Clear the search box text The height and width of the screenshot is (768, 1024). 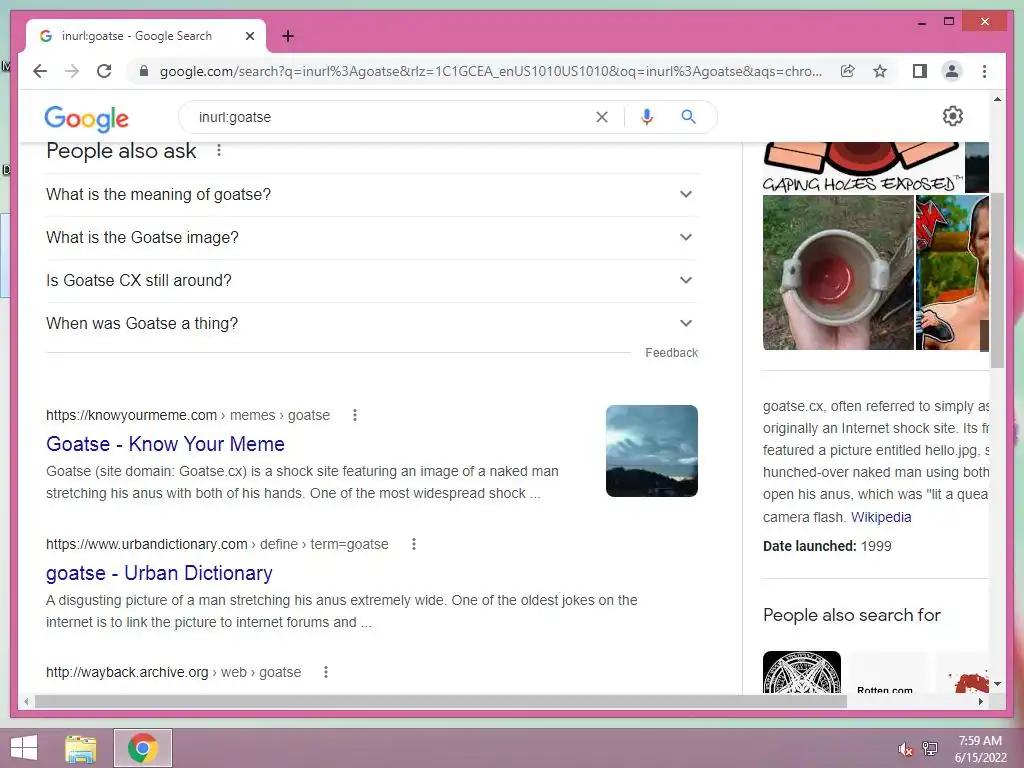601,117
